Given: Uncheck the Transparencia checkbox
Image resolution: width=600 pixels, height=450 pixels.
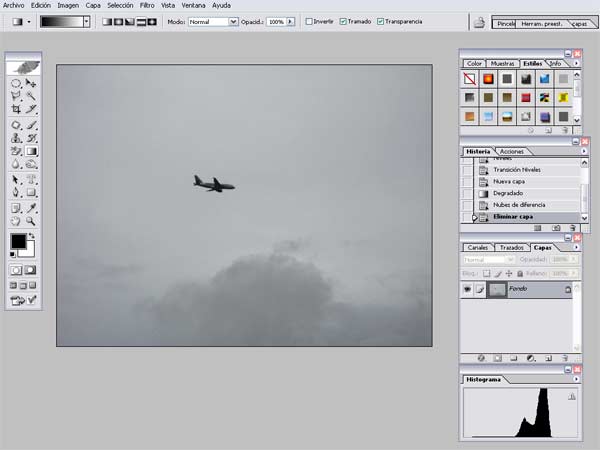Looking at the screenshot, I should click(x=380, y=22).
